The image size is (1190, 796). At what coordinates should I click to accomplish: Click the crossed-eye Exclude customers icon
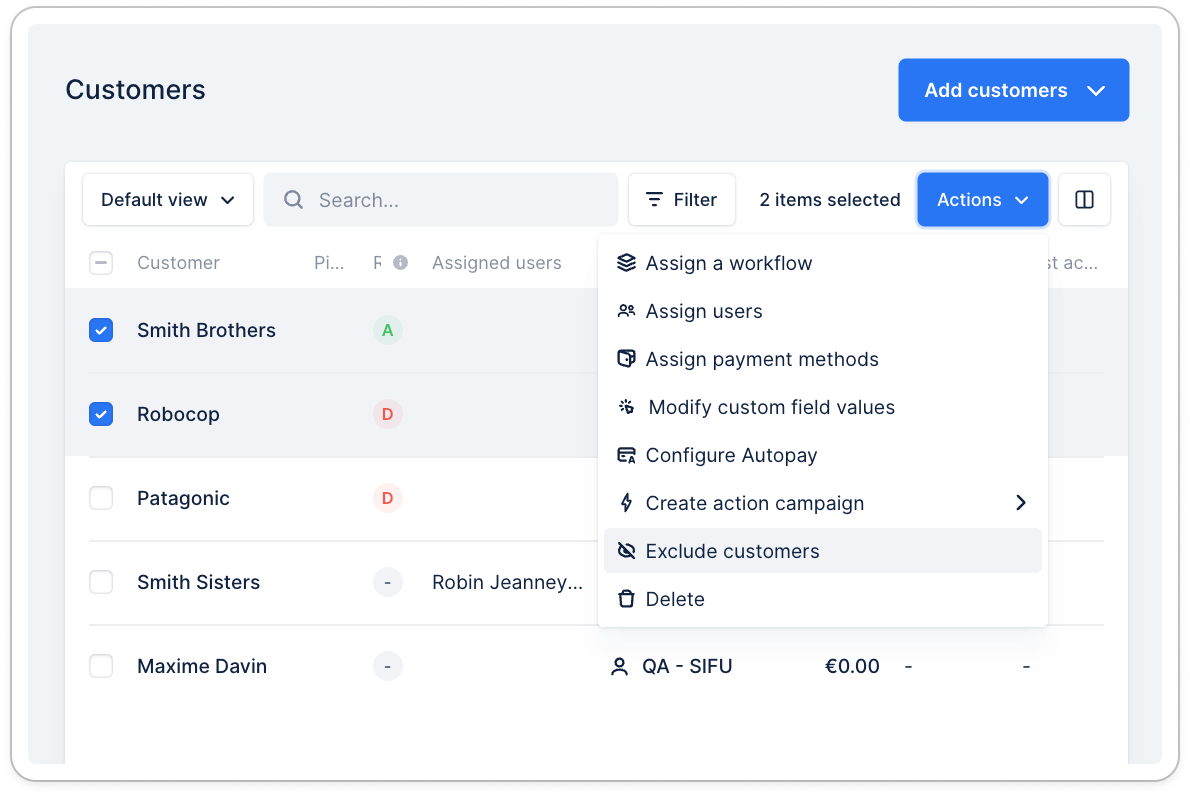[x=627, y=551]
